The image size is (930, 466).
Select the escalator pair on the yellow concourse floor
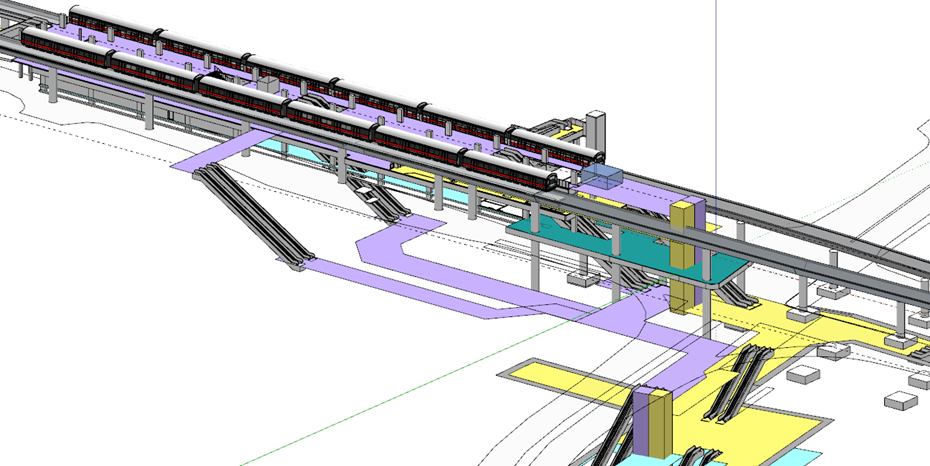(x=738, y=383)
